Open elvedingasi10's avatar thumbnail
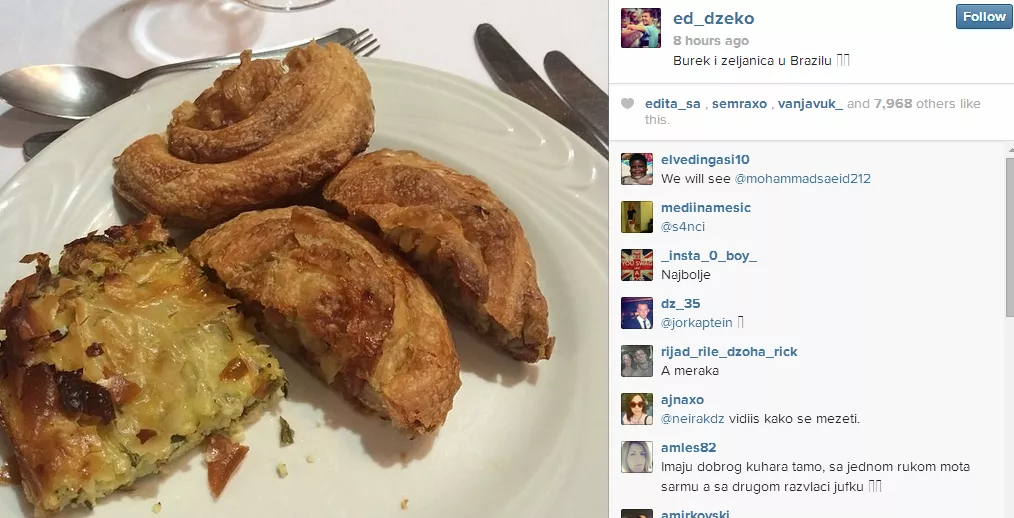Screen dimensions: 1014x518 [637, 169]
